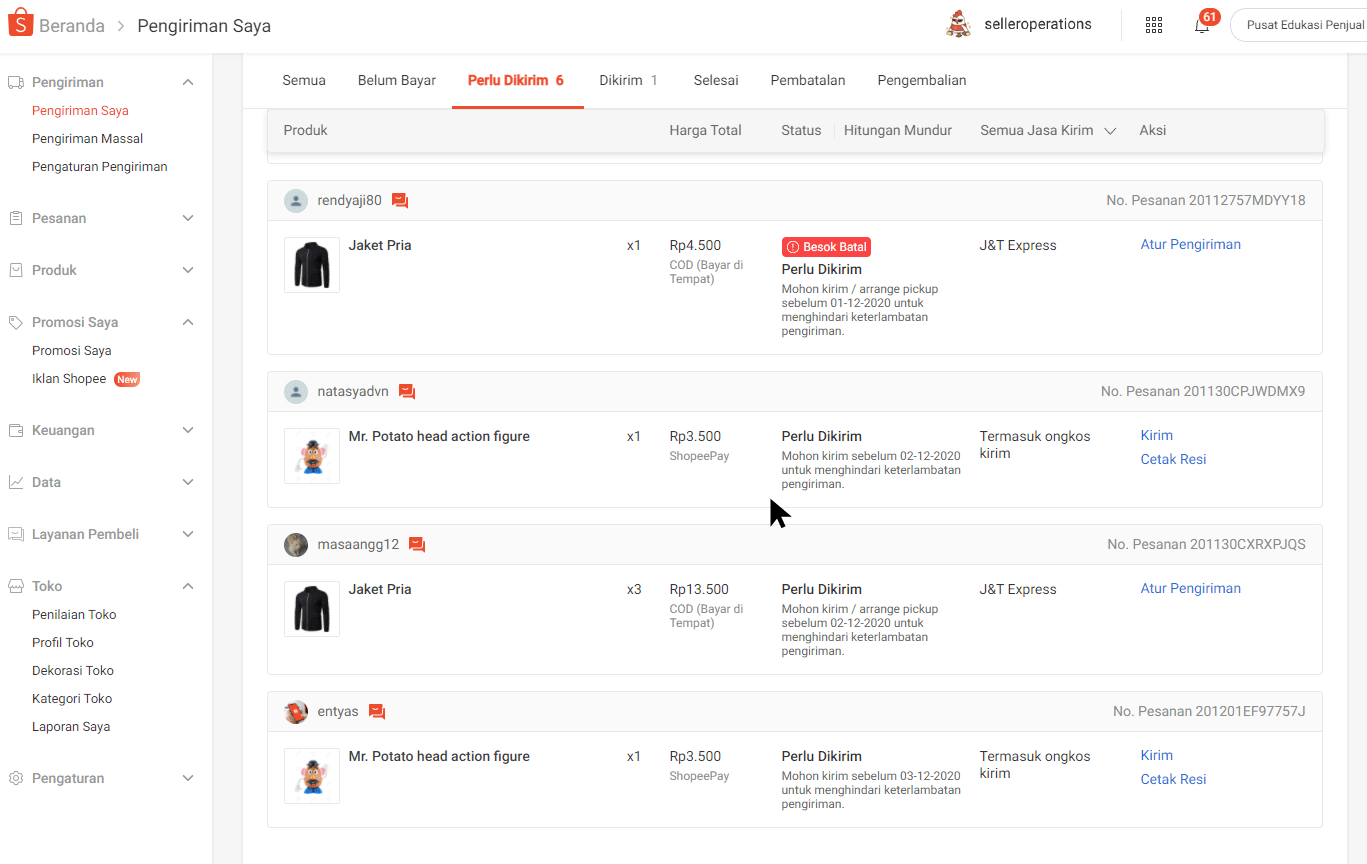1367x864 pixels.
Task: Expand the Pengaturan sidebar section
Action: tap(188, 778)
